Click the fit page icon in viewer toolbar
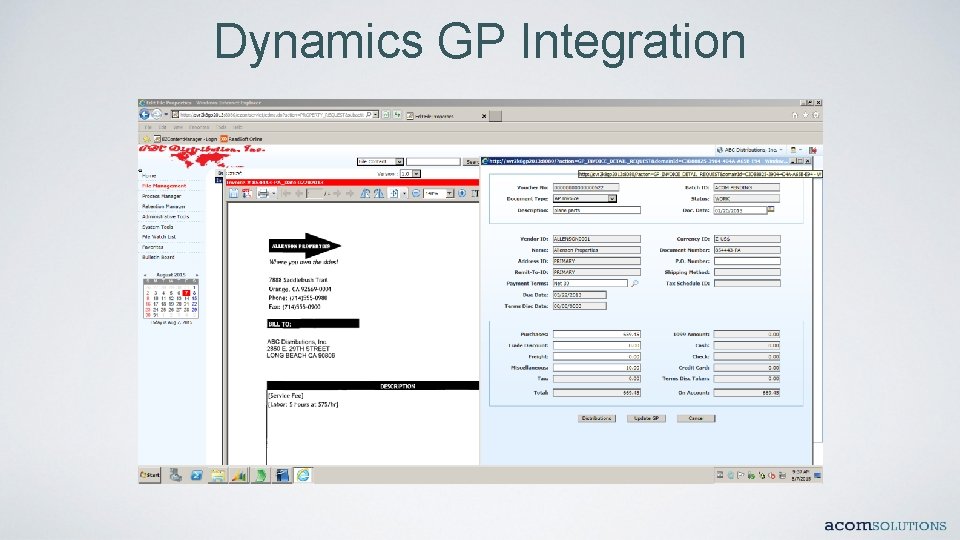 point(394,193)
